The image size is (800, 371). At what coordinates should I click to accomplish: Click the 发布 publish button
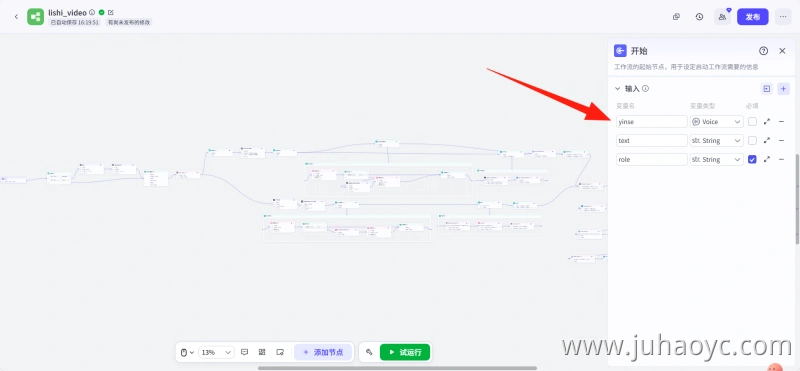[x=753, y=17]
